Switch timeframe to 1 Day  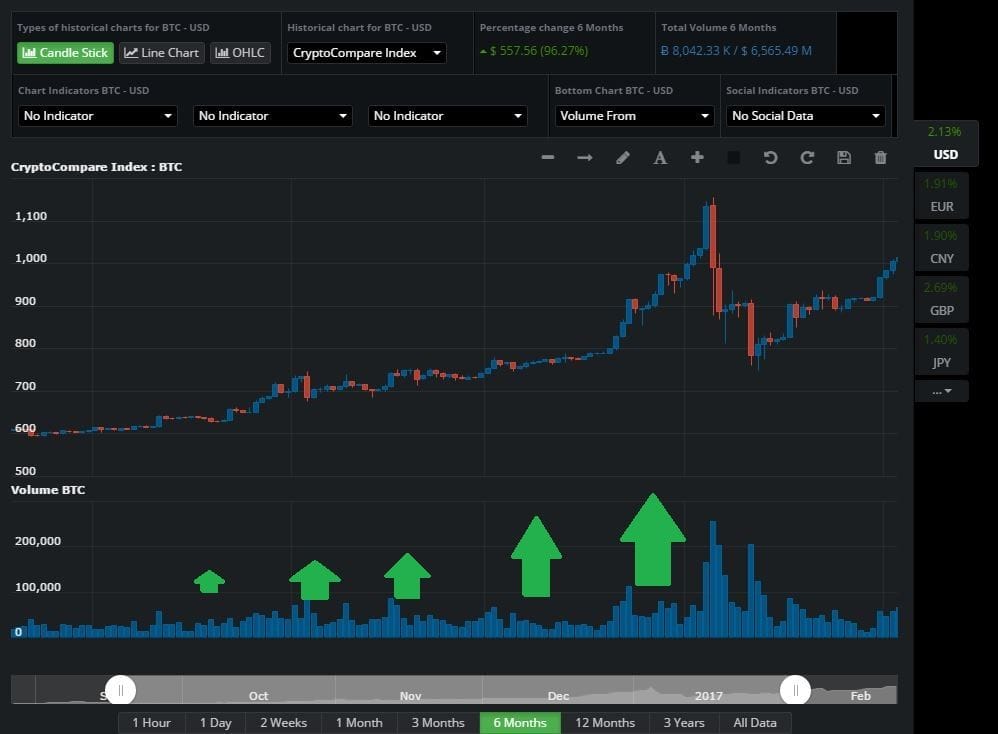click(x=215, y=722)
